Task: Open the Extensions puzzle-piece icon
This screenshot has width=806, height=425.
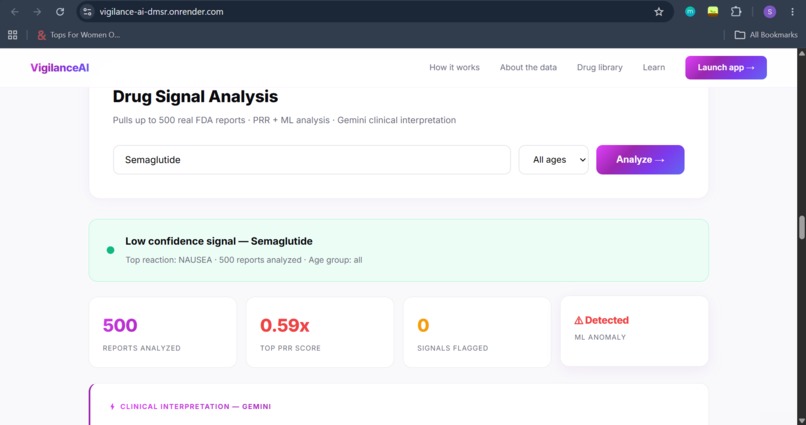Action: tap(736, 12)
